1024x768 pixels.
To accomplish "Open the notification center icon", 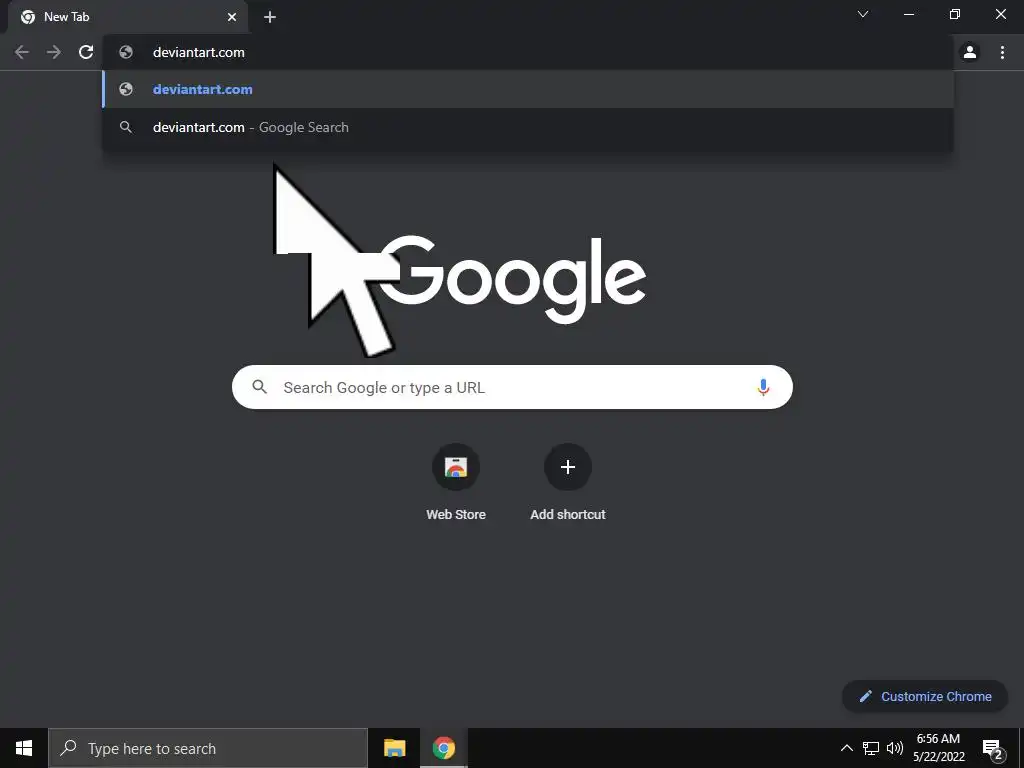I will click(x=993, y=749).
